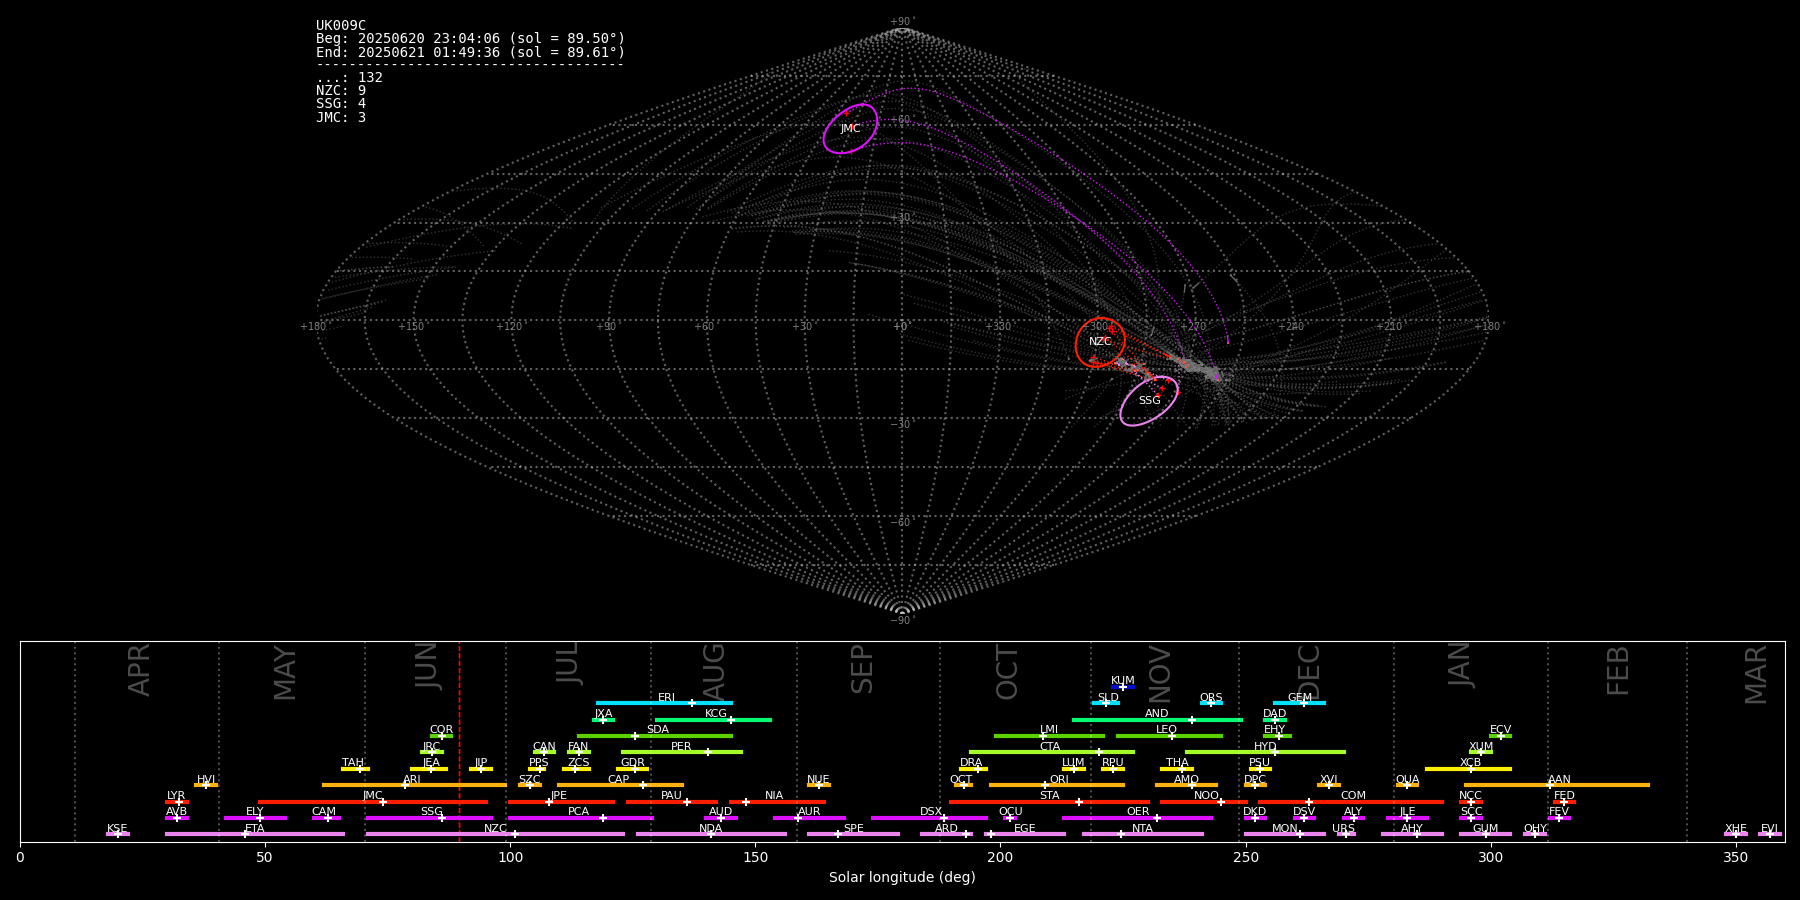The height and width of the screenshot is (900, 1800).
Task: Select the KUM shower label in timeline
Action: [x=1123, y=681]
